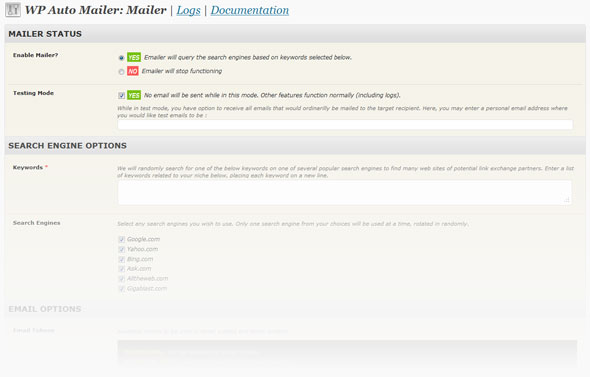590x377 pixels.
Task: Click the MAILER STATUS section header
Action: [x=295, y=34]
